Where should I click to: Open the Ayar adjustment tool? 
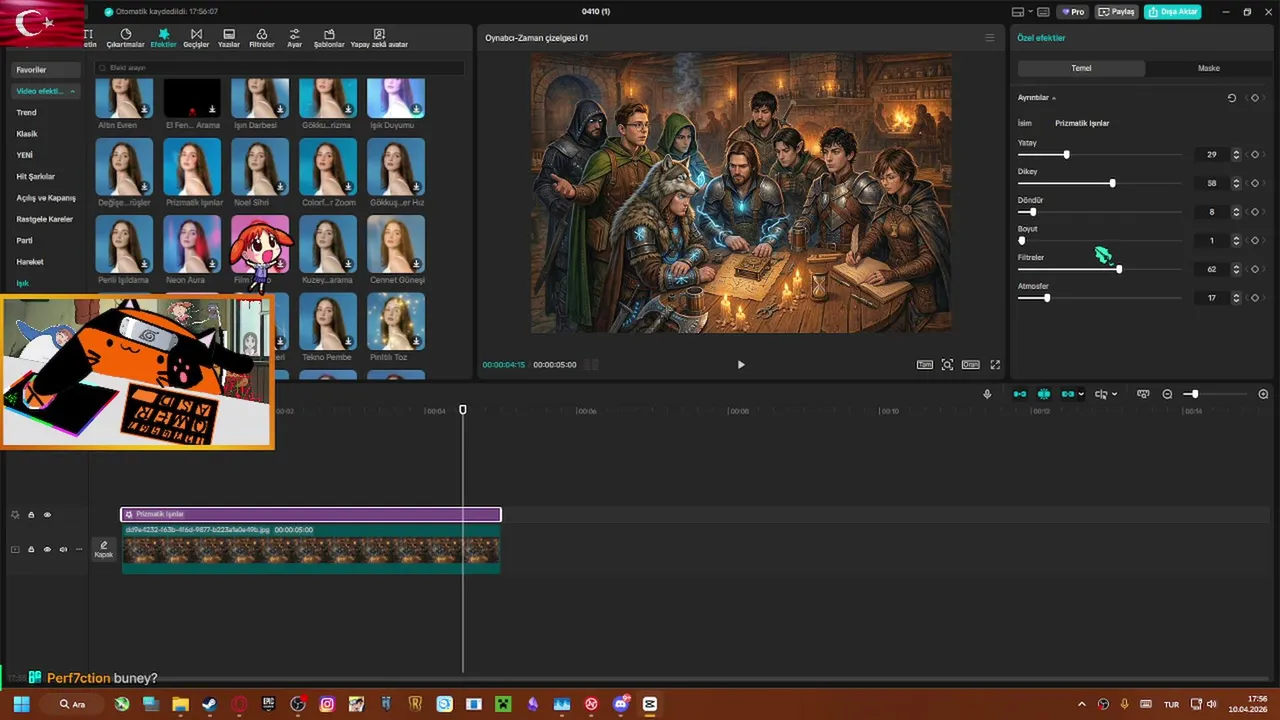point(294,38)
